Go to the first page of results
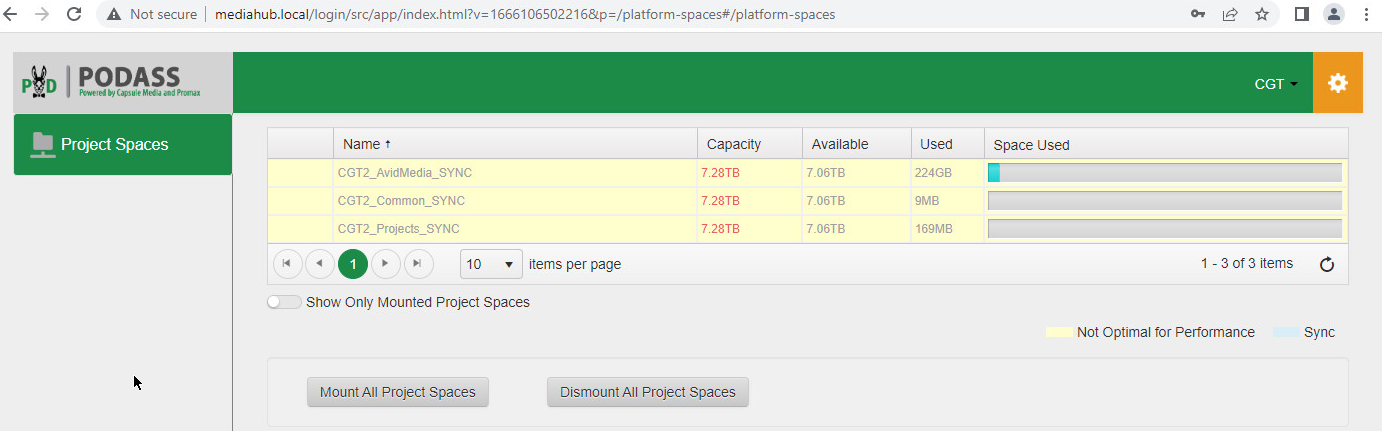 pyautogui.click(x=286, y=264)
